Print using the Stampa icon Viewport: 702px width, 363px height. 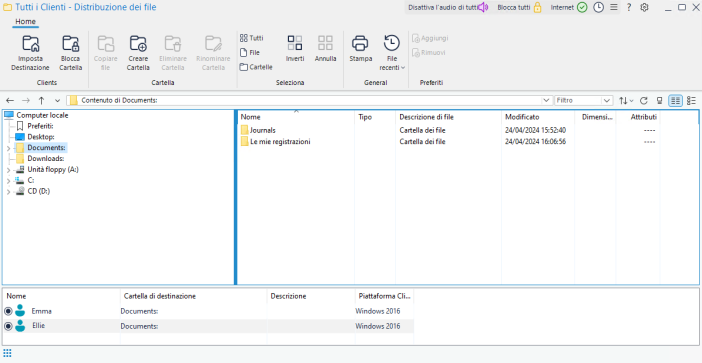360,43
